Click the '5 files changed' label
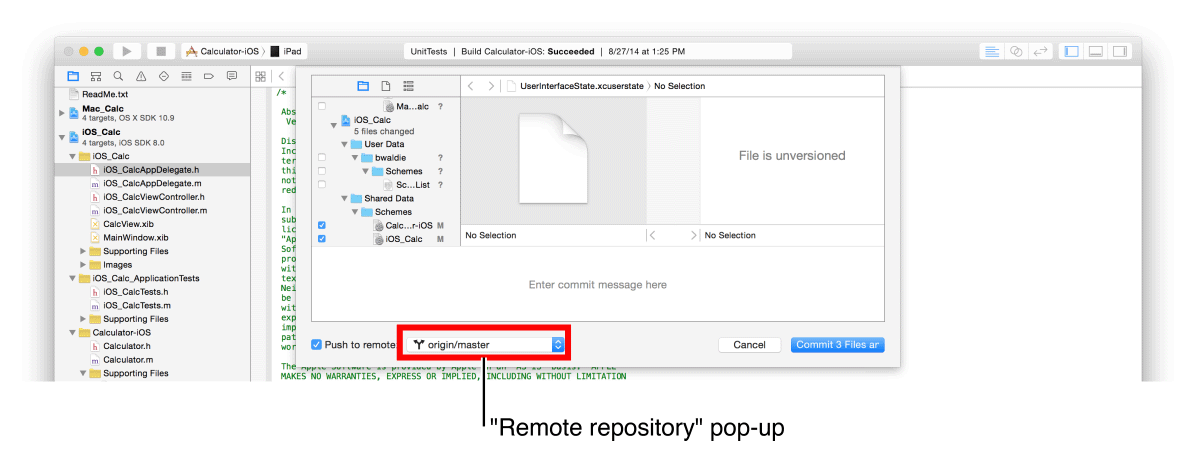1196x459 pixels. pyautogui.click(x=384, y=131)
